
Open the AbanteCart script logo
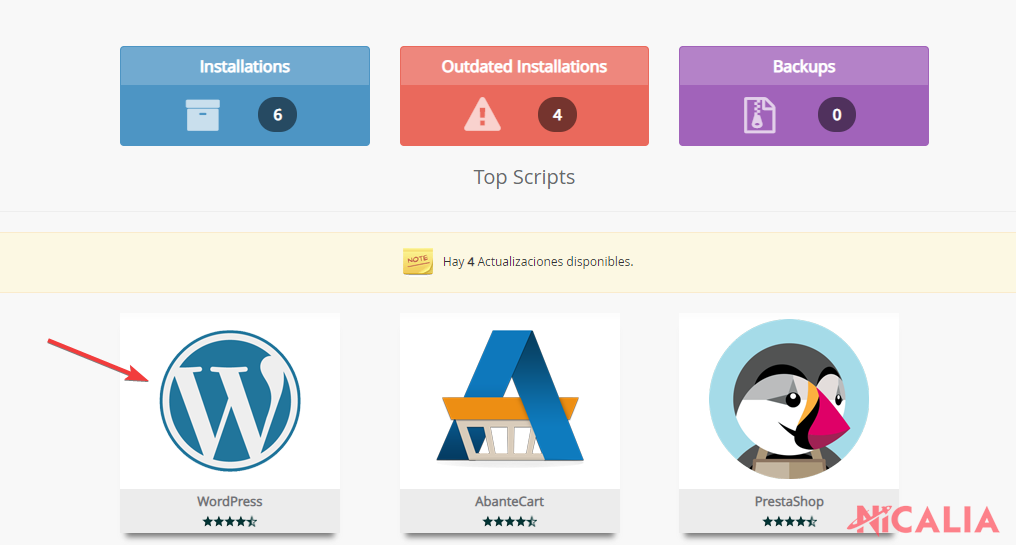(x=509, y=400)
